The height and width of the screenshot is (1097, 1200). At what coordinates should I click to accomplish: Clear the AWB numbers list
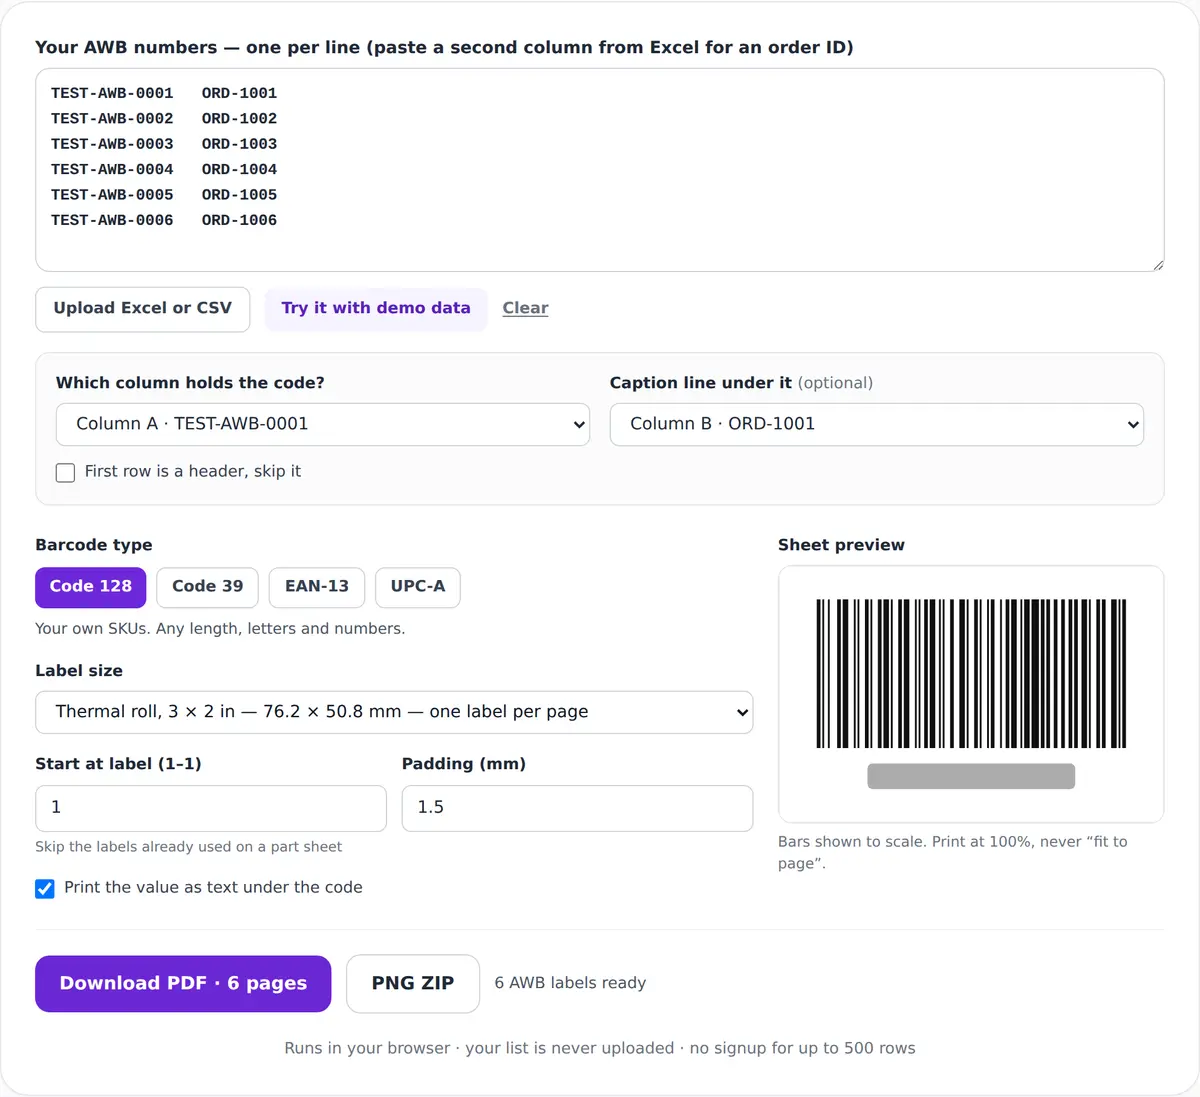tap(525, 308)
